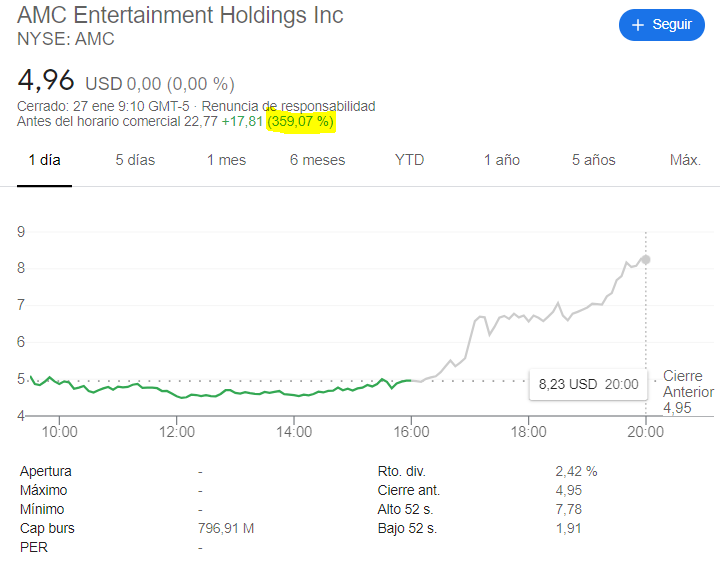Click the 7,78 52-week high value

coord(568,509)
